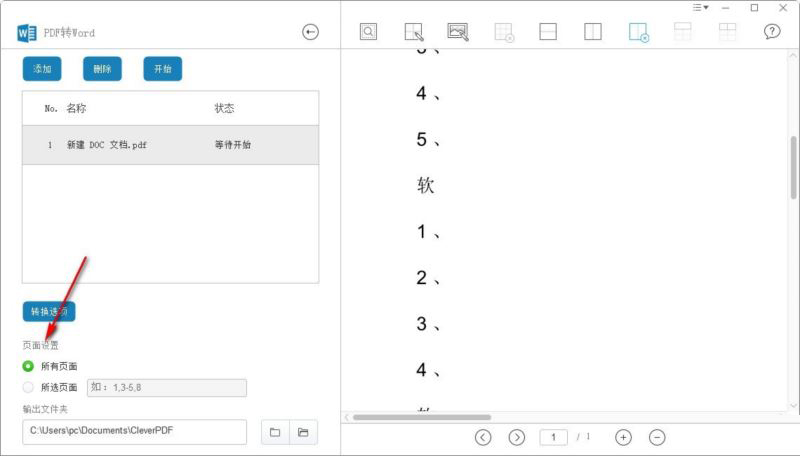Click the grayed row layout icon

pos(683,32)
